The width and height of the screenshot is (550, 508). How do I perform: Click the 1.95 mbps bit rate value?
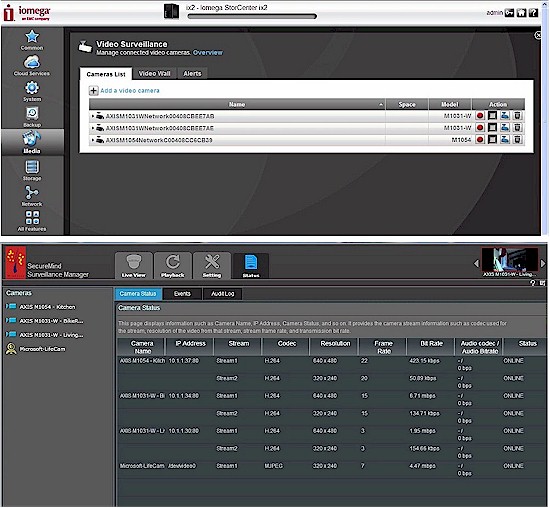(x=422, y=431)
